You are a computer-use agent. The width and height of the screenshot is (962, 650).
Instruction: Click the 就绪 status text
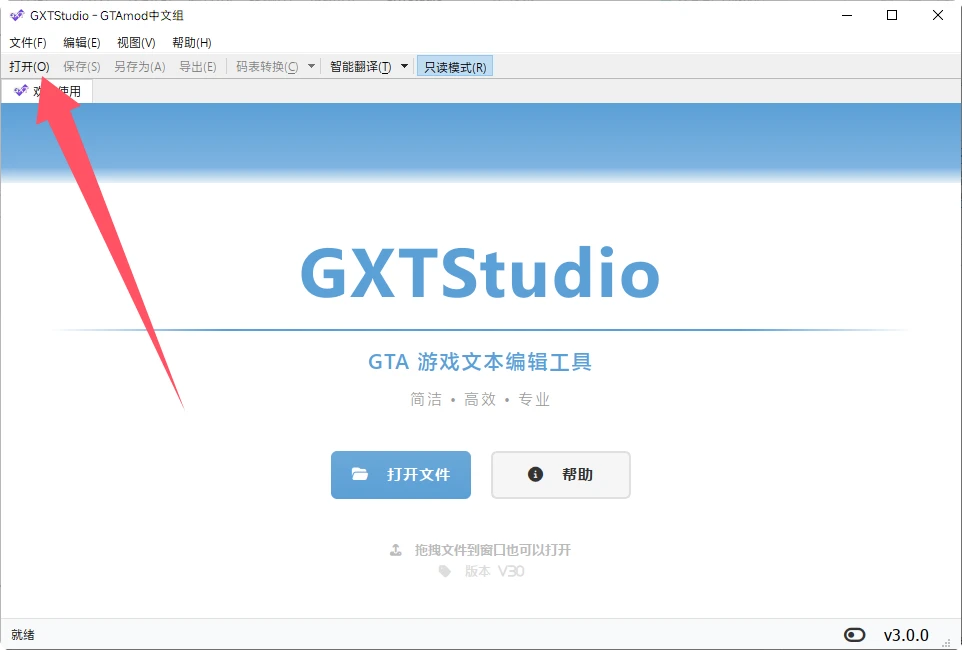point(23,635)
